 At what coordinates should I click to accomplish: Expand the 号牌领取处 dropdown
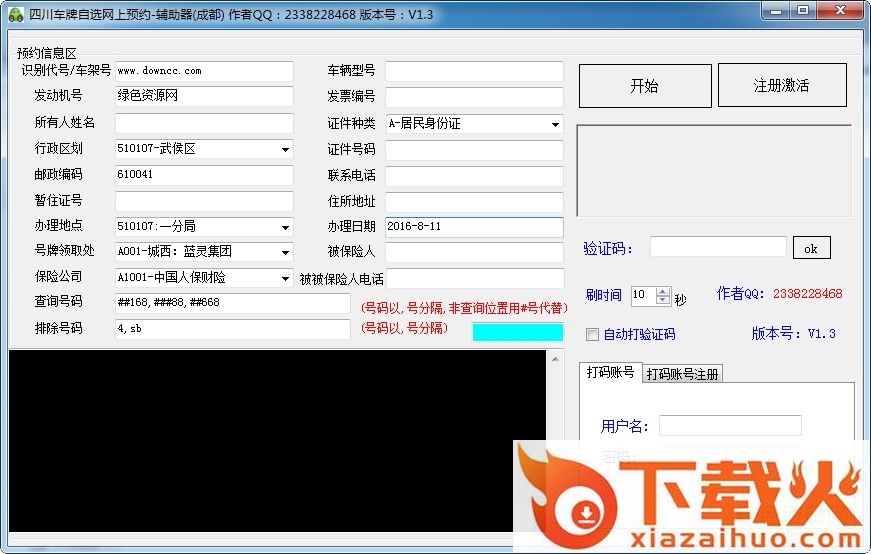(x=285, y=252)
